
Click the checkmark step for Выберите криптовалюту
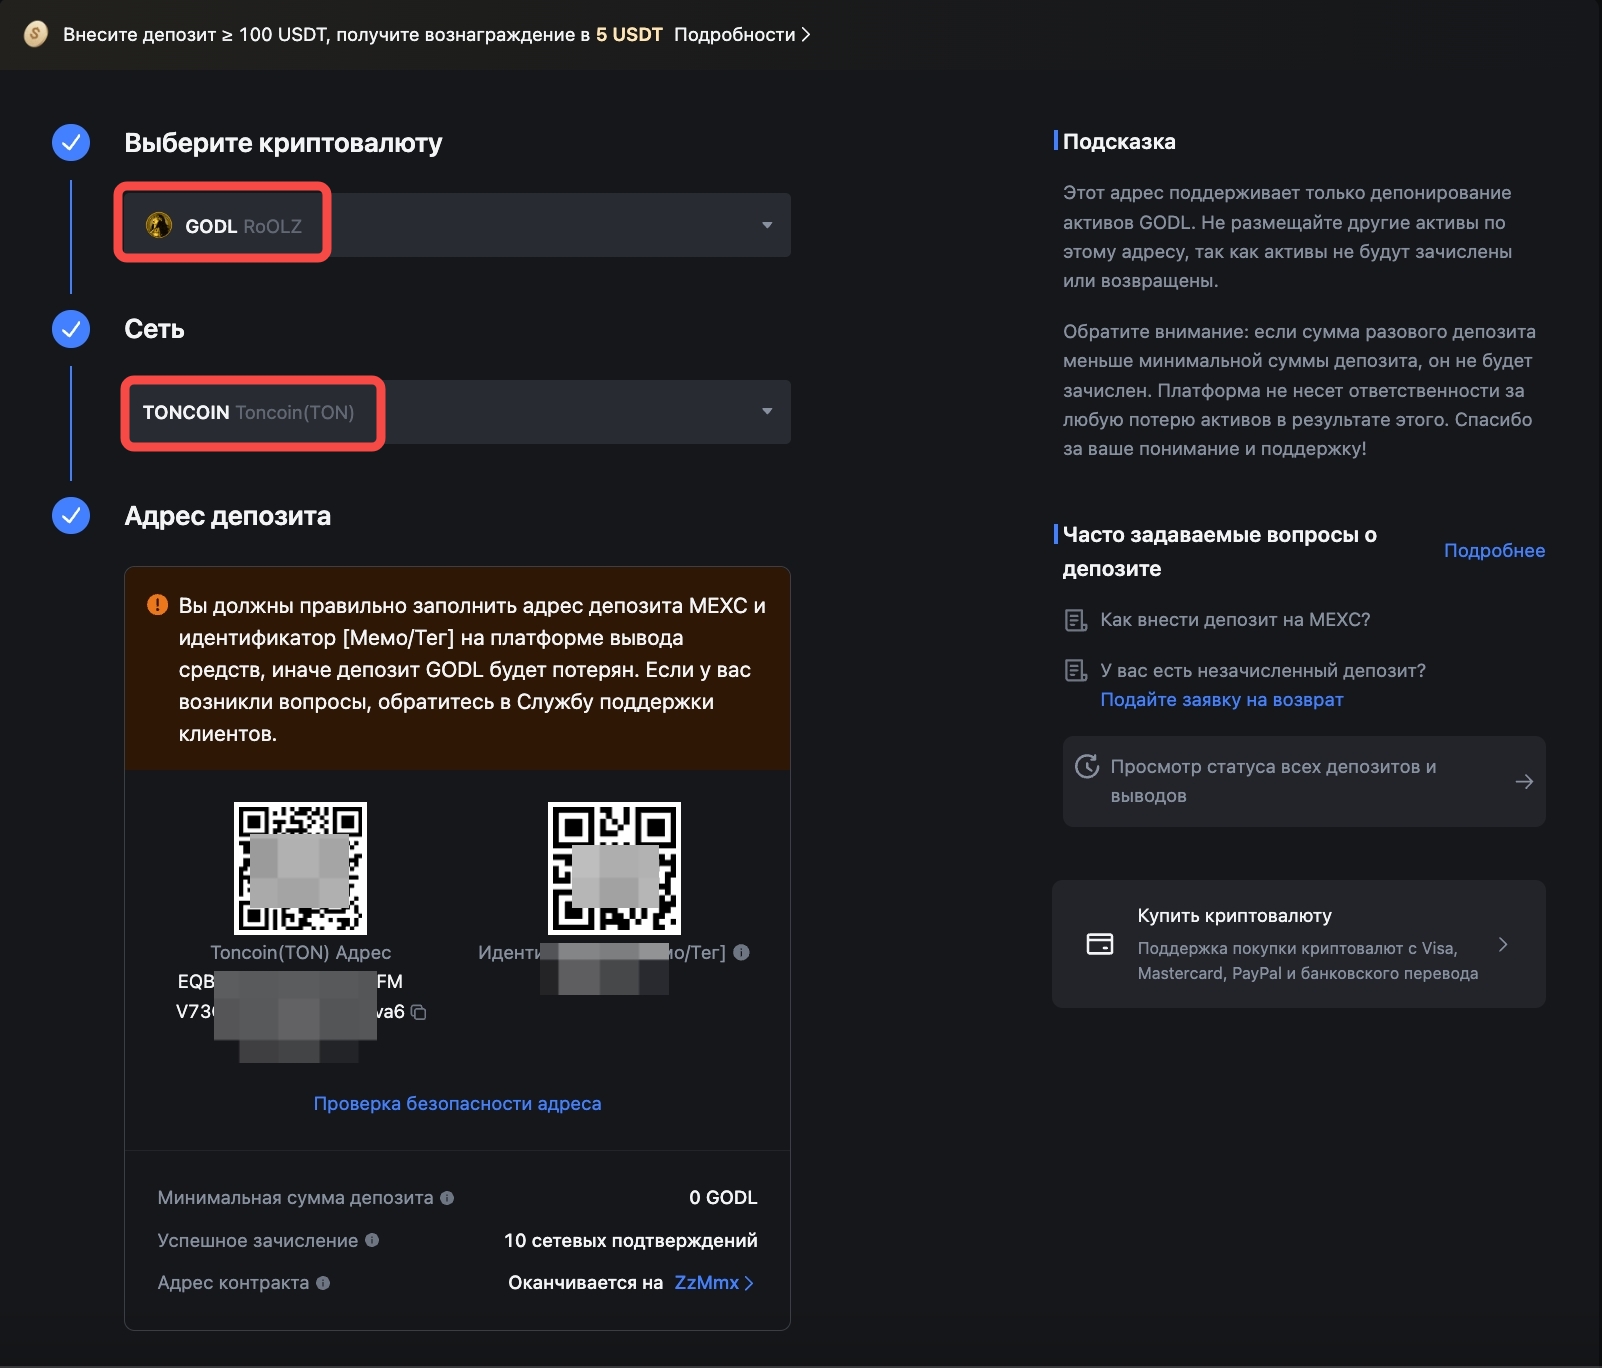pos(71,143)
